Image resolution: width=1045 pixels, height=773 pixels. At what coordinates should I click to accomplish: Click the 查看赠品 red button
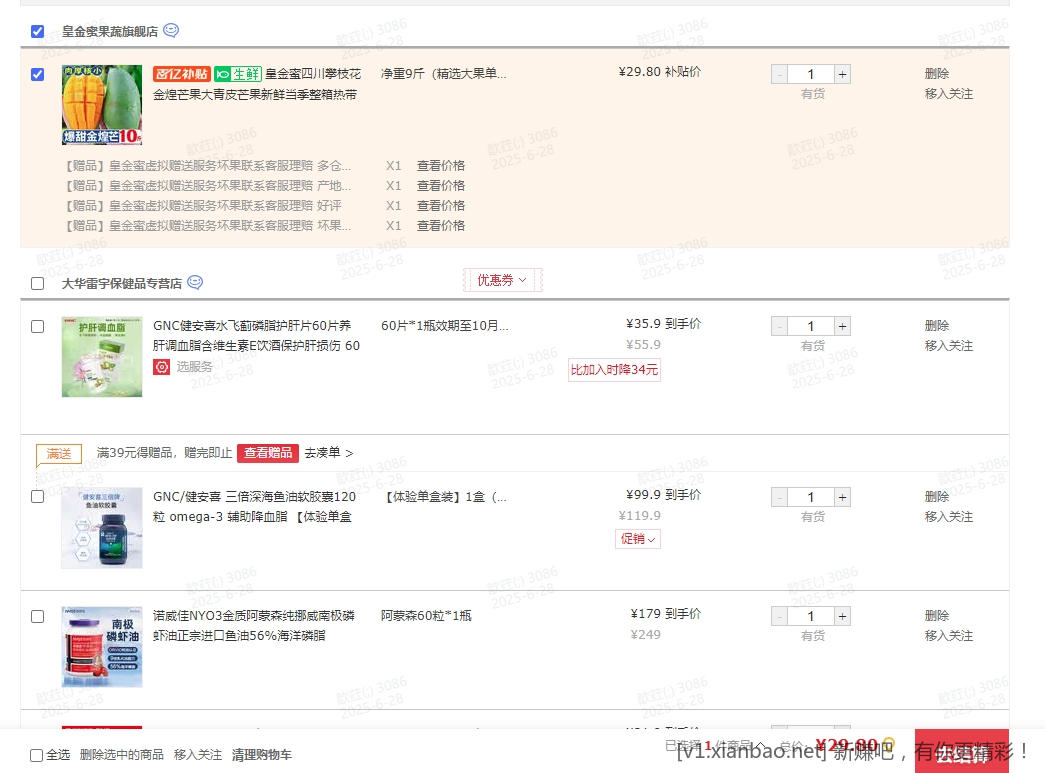(268, 453)
